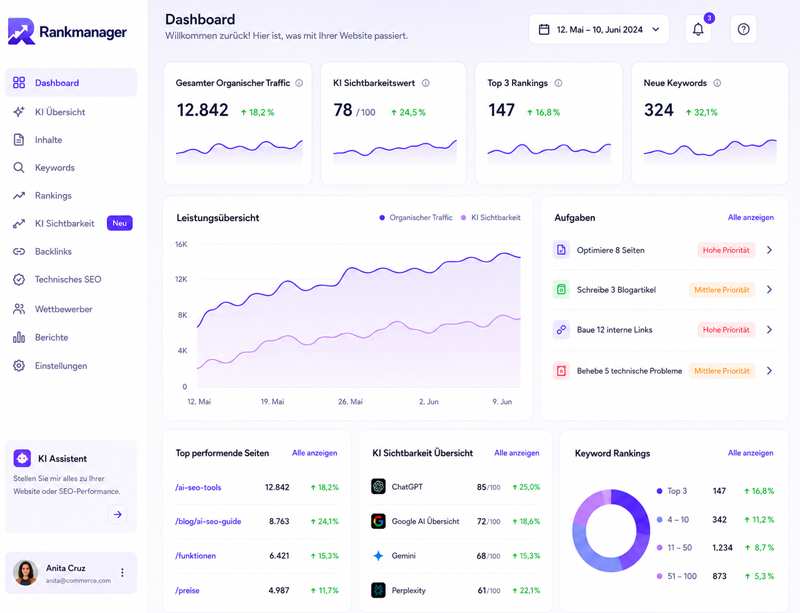Open the /blog/ai-seo-guide page link

coord(208,521)
